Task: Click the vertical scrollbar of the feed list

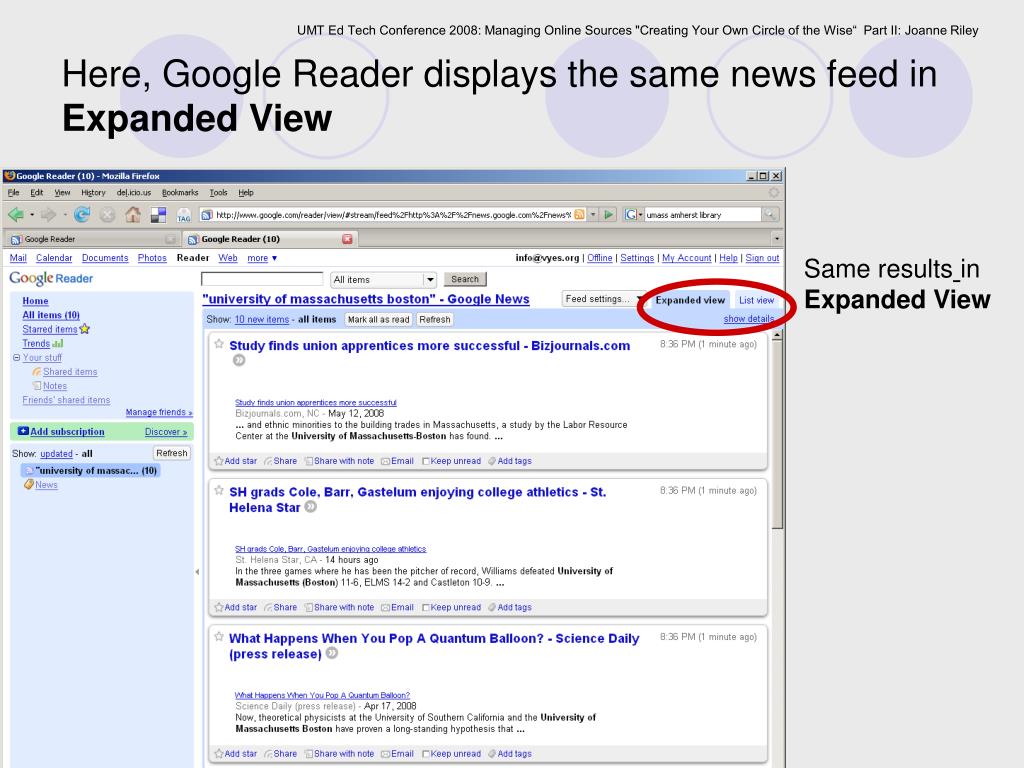Action: coord(777,432)
